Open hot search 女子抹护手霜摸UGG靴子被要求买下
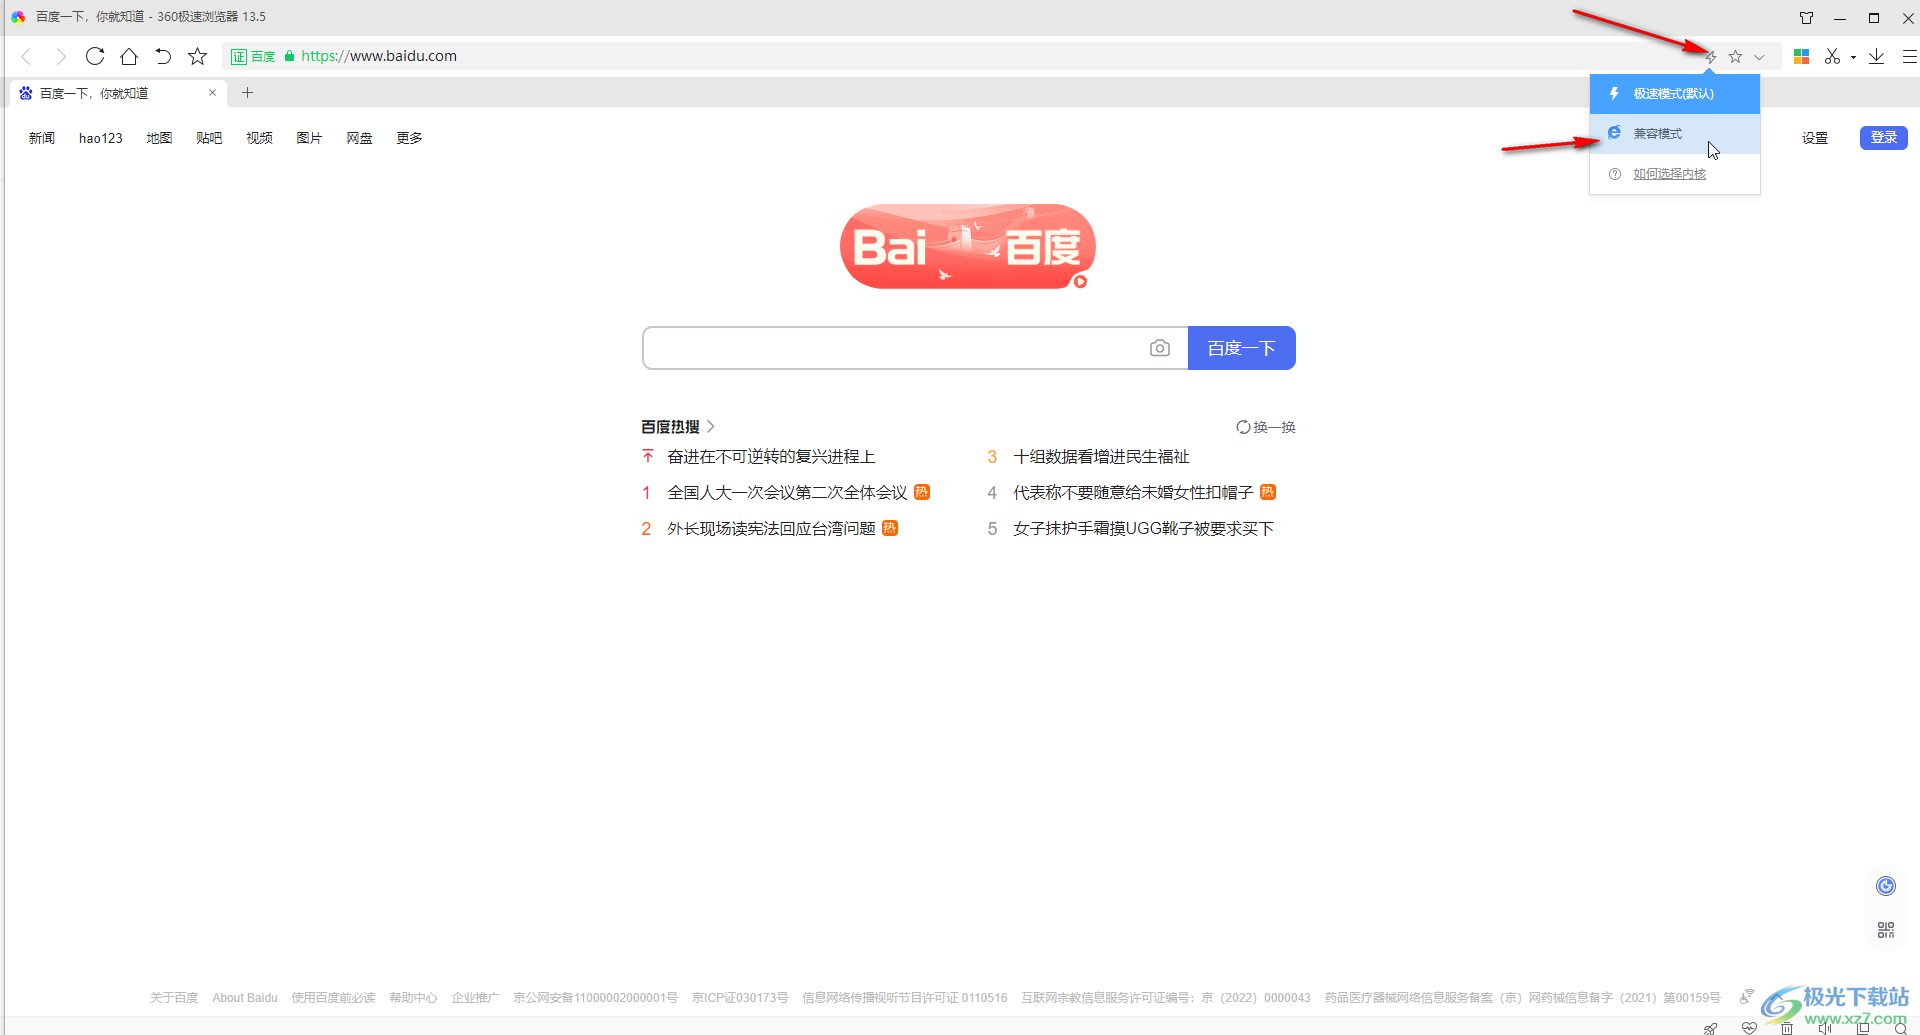This screenshot has height=1035, width=1920. point(1143,529)
